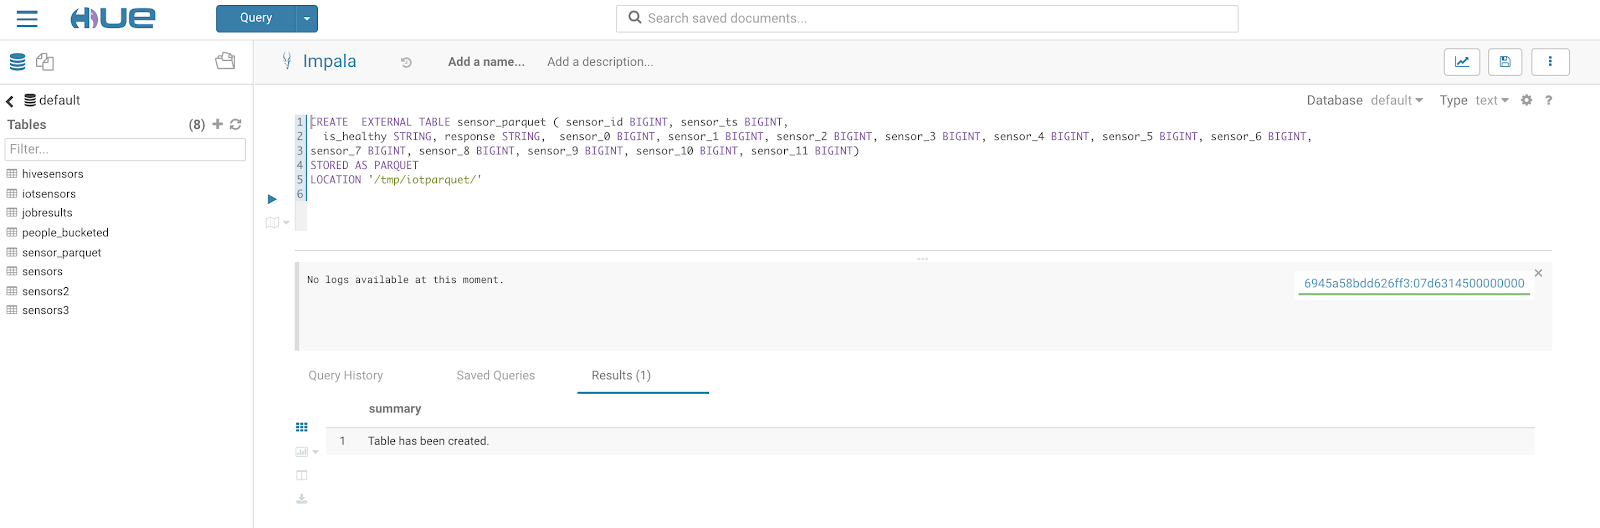Switch to the Query History tab
Image resolution: width=1600 pixels, height=528 pixels.
[x=346, y=376]
